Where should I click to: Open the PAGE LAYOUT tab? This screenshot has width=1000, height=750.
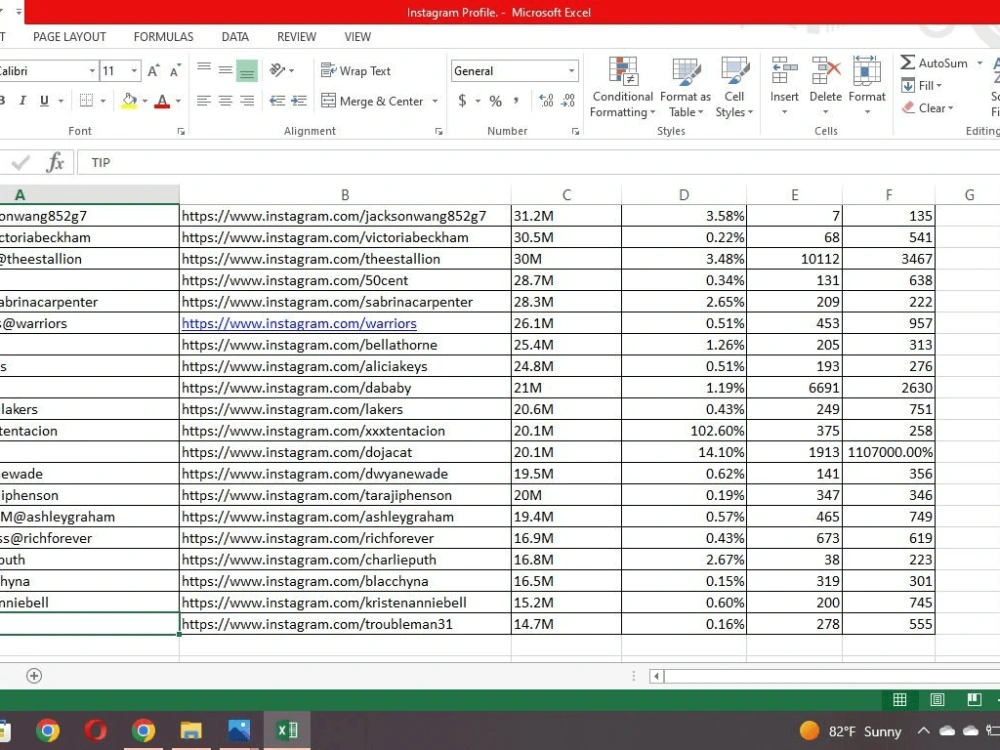tap(70, 37)
